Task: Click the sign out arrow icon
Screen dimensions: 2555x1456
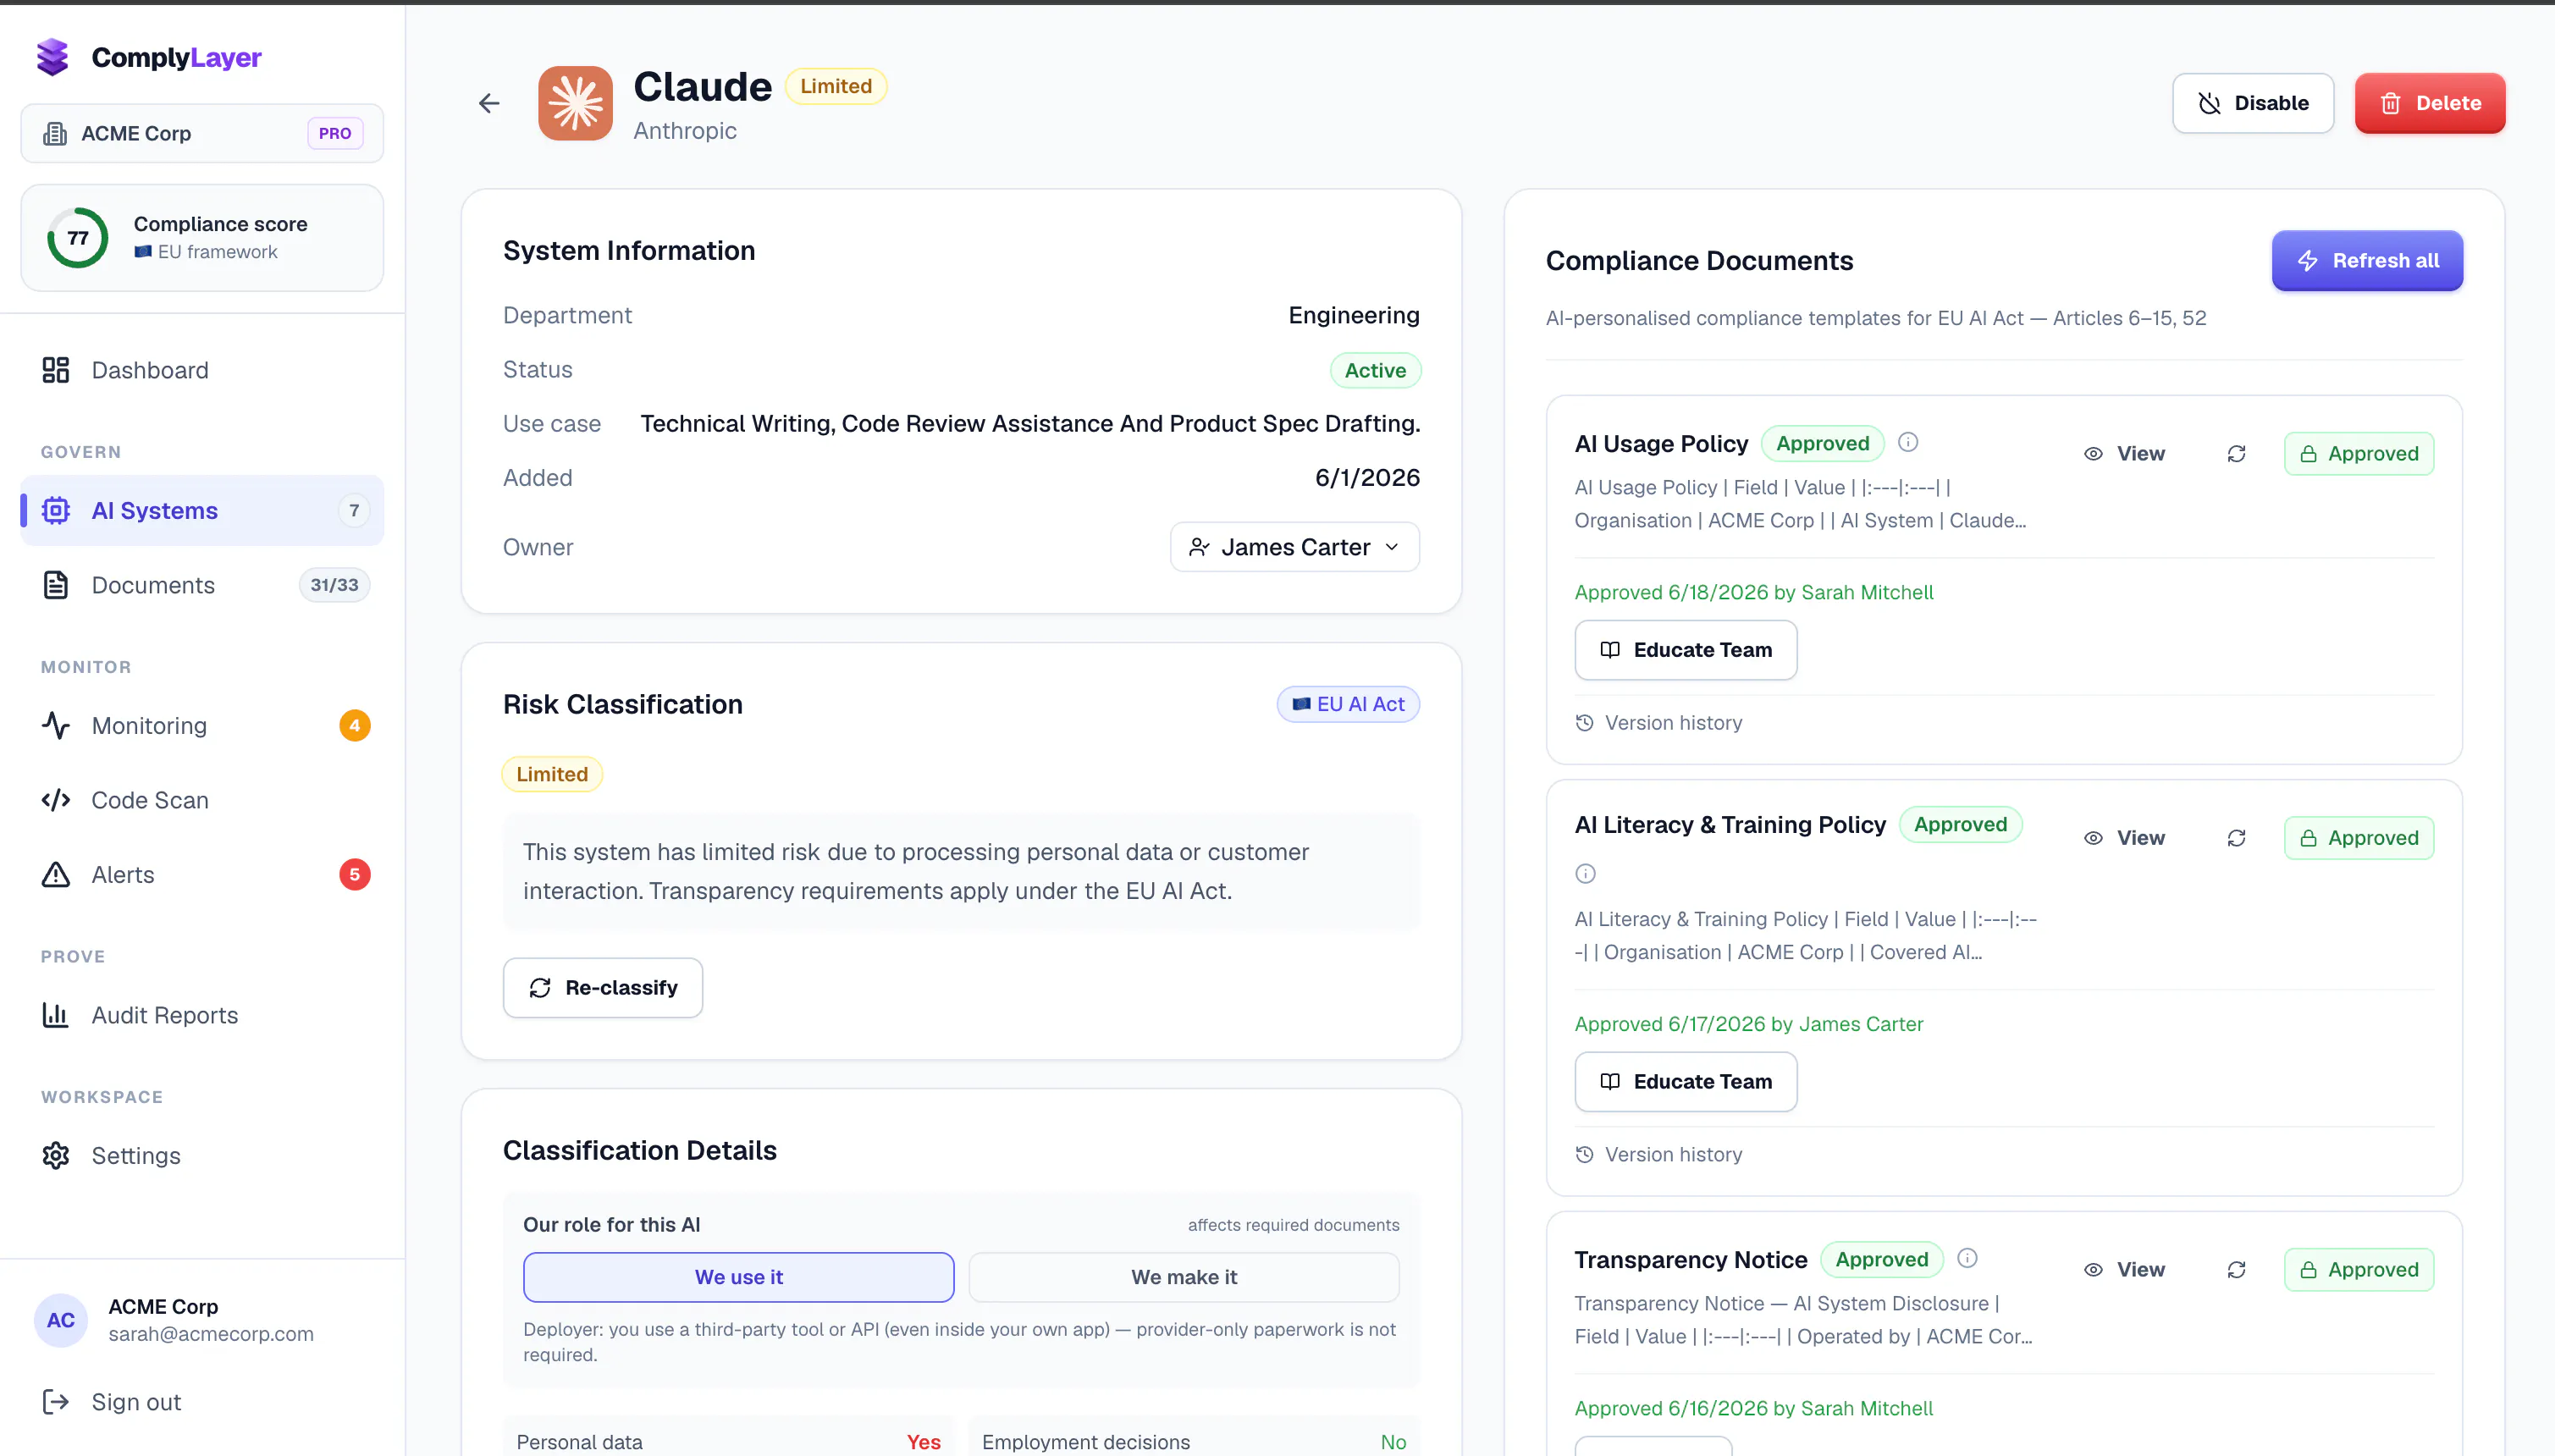Action: point(55,1402)
